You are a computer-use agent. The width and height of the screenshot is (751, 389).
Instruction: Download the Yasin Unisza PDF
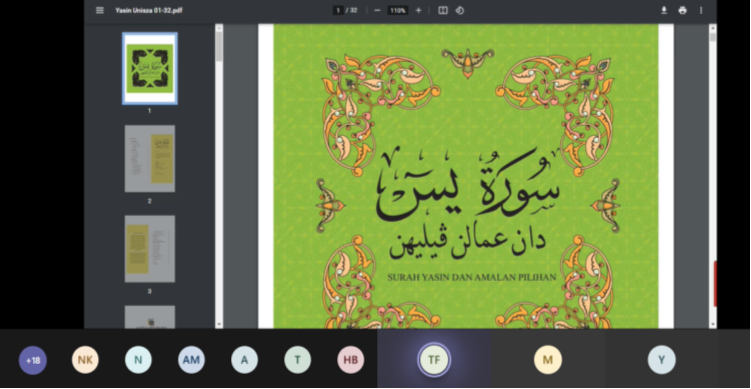pos(664,11)
